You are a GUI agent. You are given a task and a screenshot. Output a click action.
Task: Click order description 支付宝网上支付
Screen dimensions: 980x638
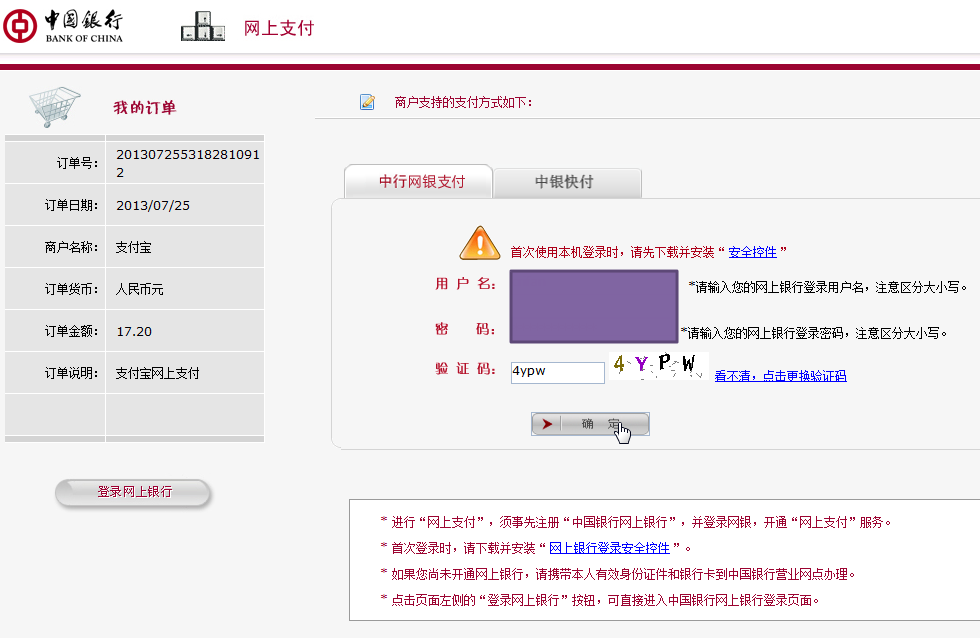click(158, 373)
